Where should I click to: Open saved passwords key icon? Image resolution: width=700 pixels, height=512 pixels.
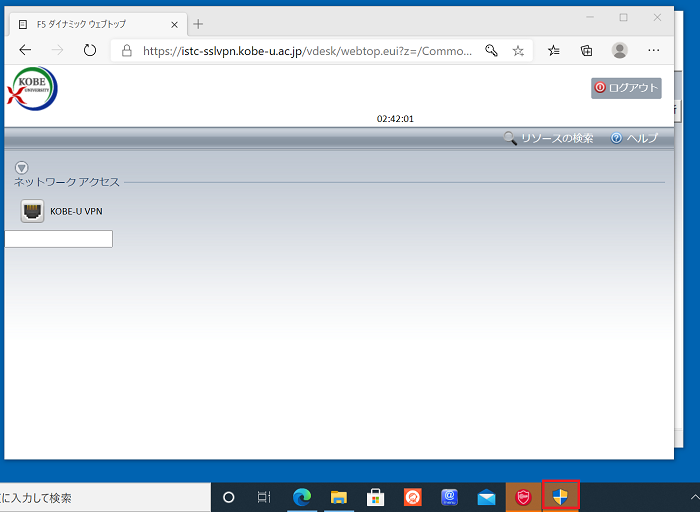(492, 50)
